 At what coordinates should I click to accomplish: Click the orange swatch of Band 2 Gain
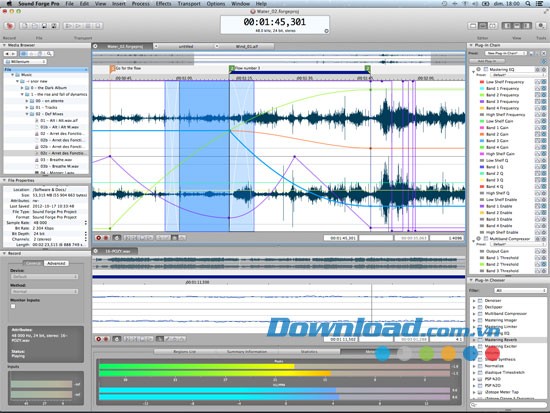(x=482, y=134)
